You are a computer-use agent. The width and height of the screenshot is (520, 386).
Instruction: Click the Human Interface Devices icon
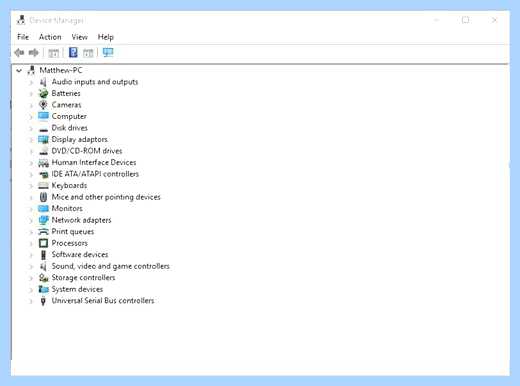(x=43, y=163)
